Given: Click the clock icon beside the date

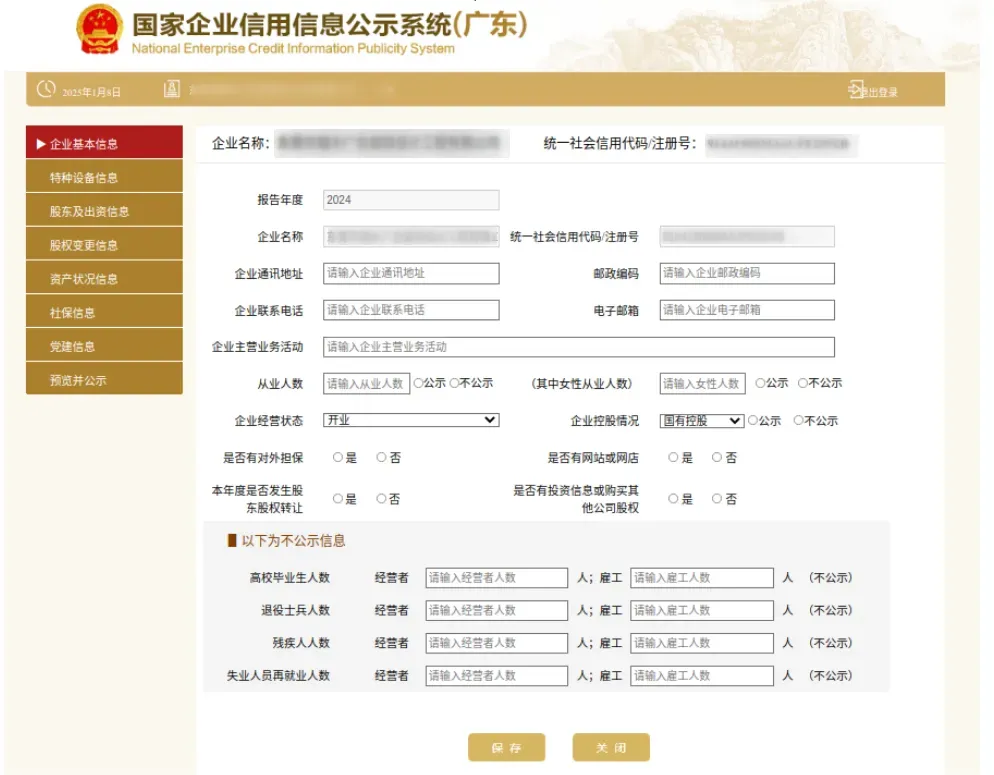Looking at the screenshot, I should tap(46, 90).
